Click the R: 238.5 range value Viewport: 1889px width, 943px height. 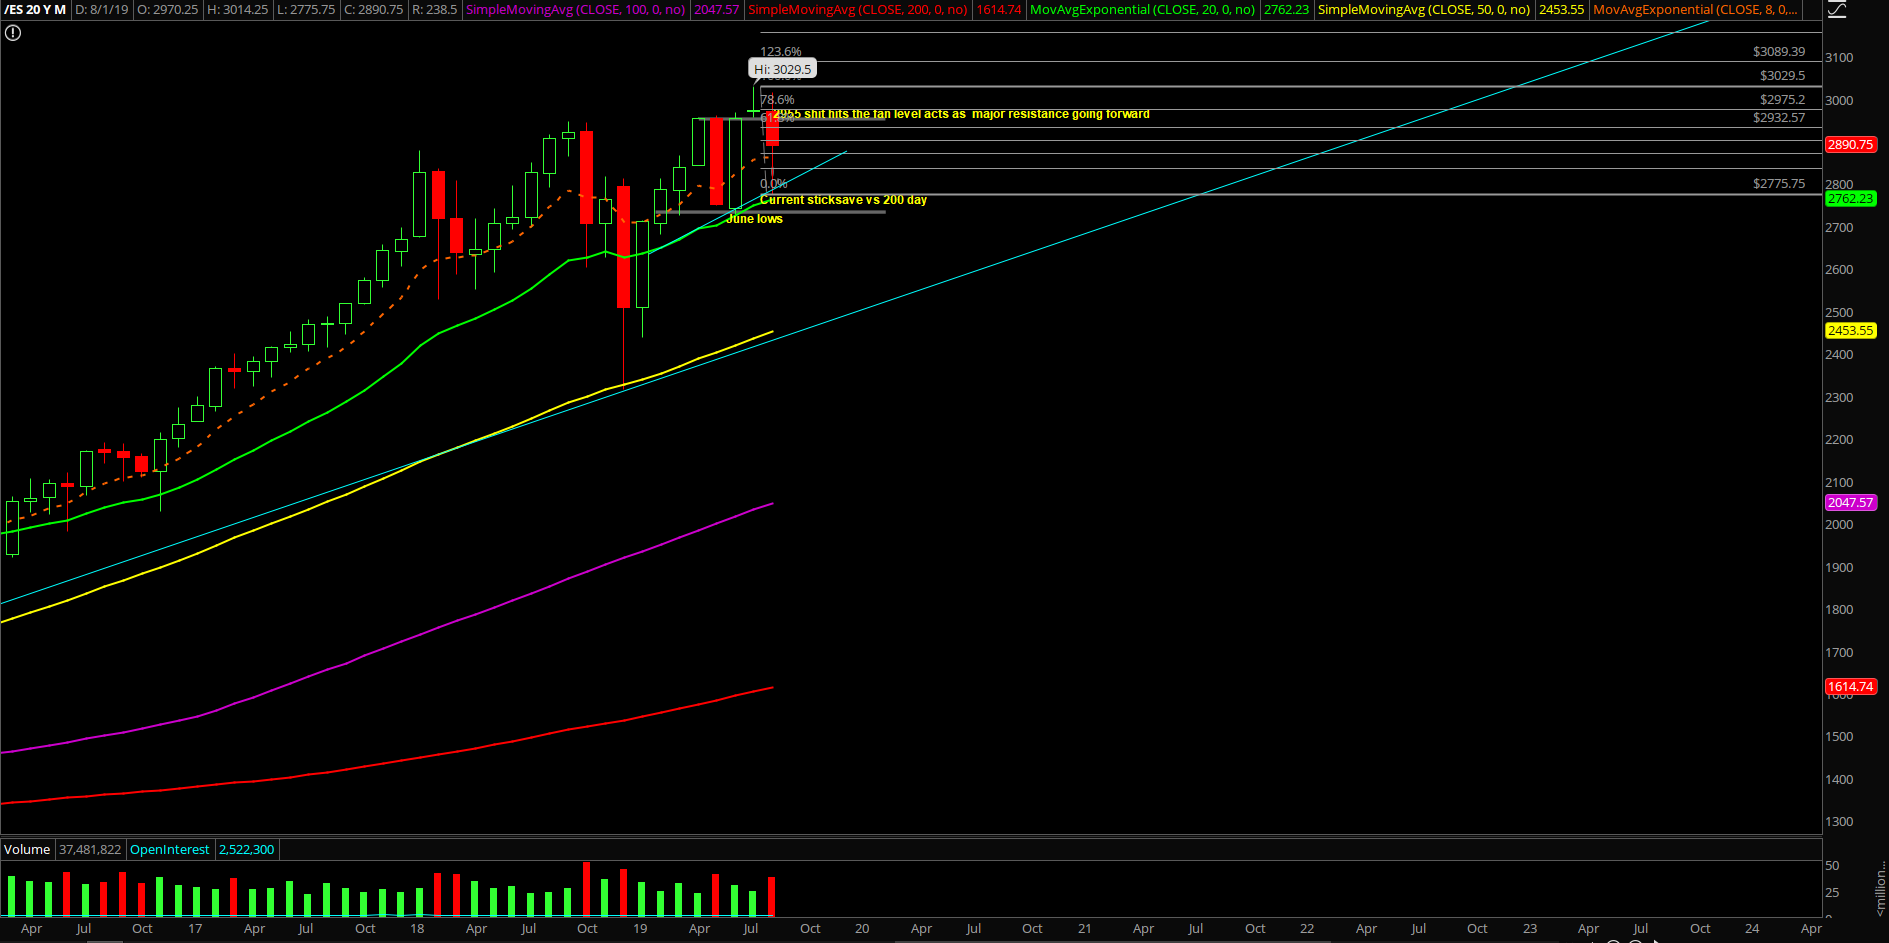[x=434, y=9]
